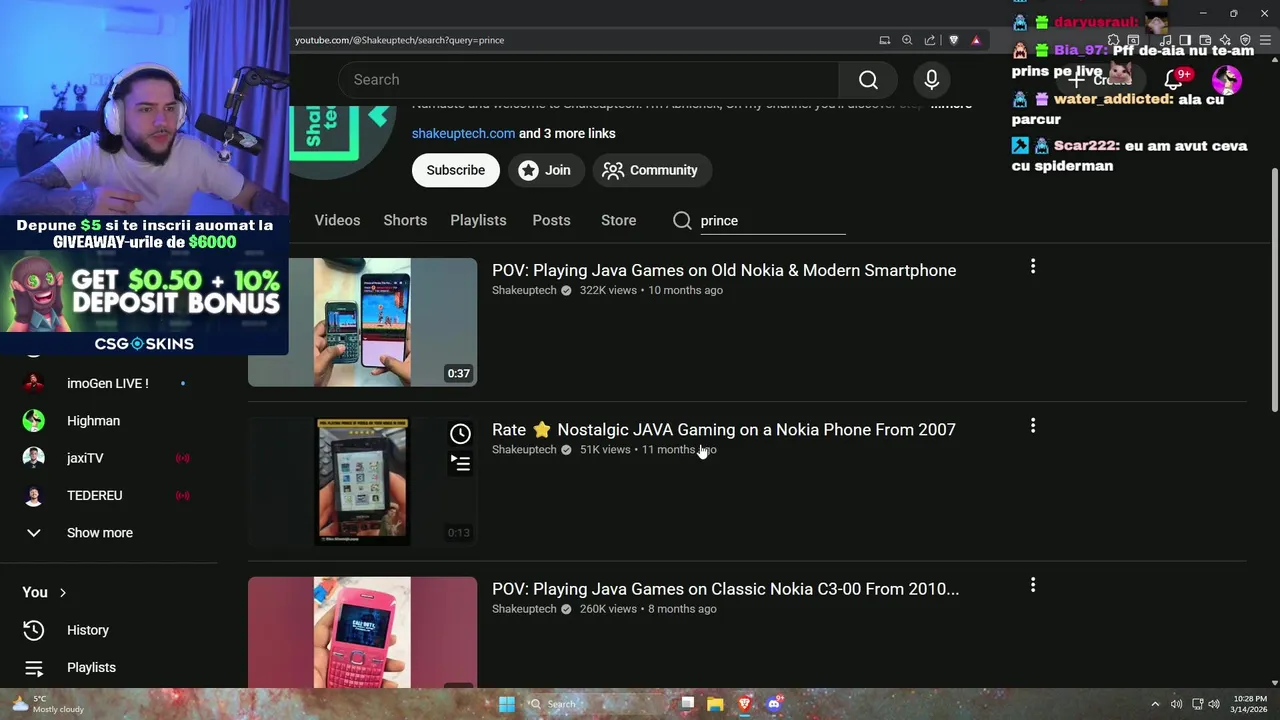Screen dimensions: 1280x720
Task: Click the taskbar Search box
Action: coord(598,704)
